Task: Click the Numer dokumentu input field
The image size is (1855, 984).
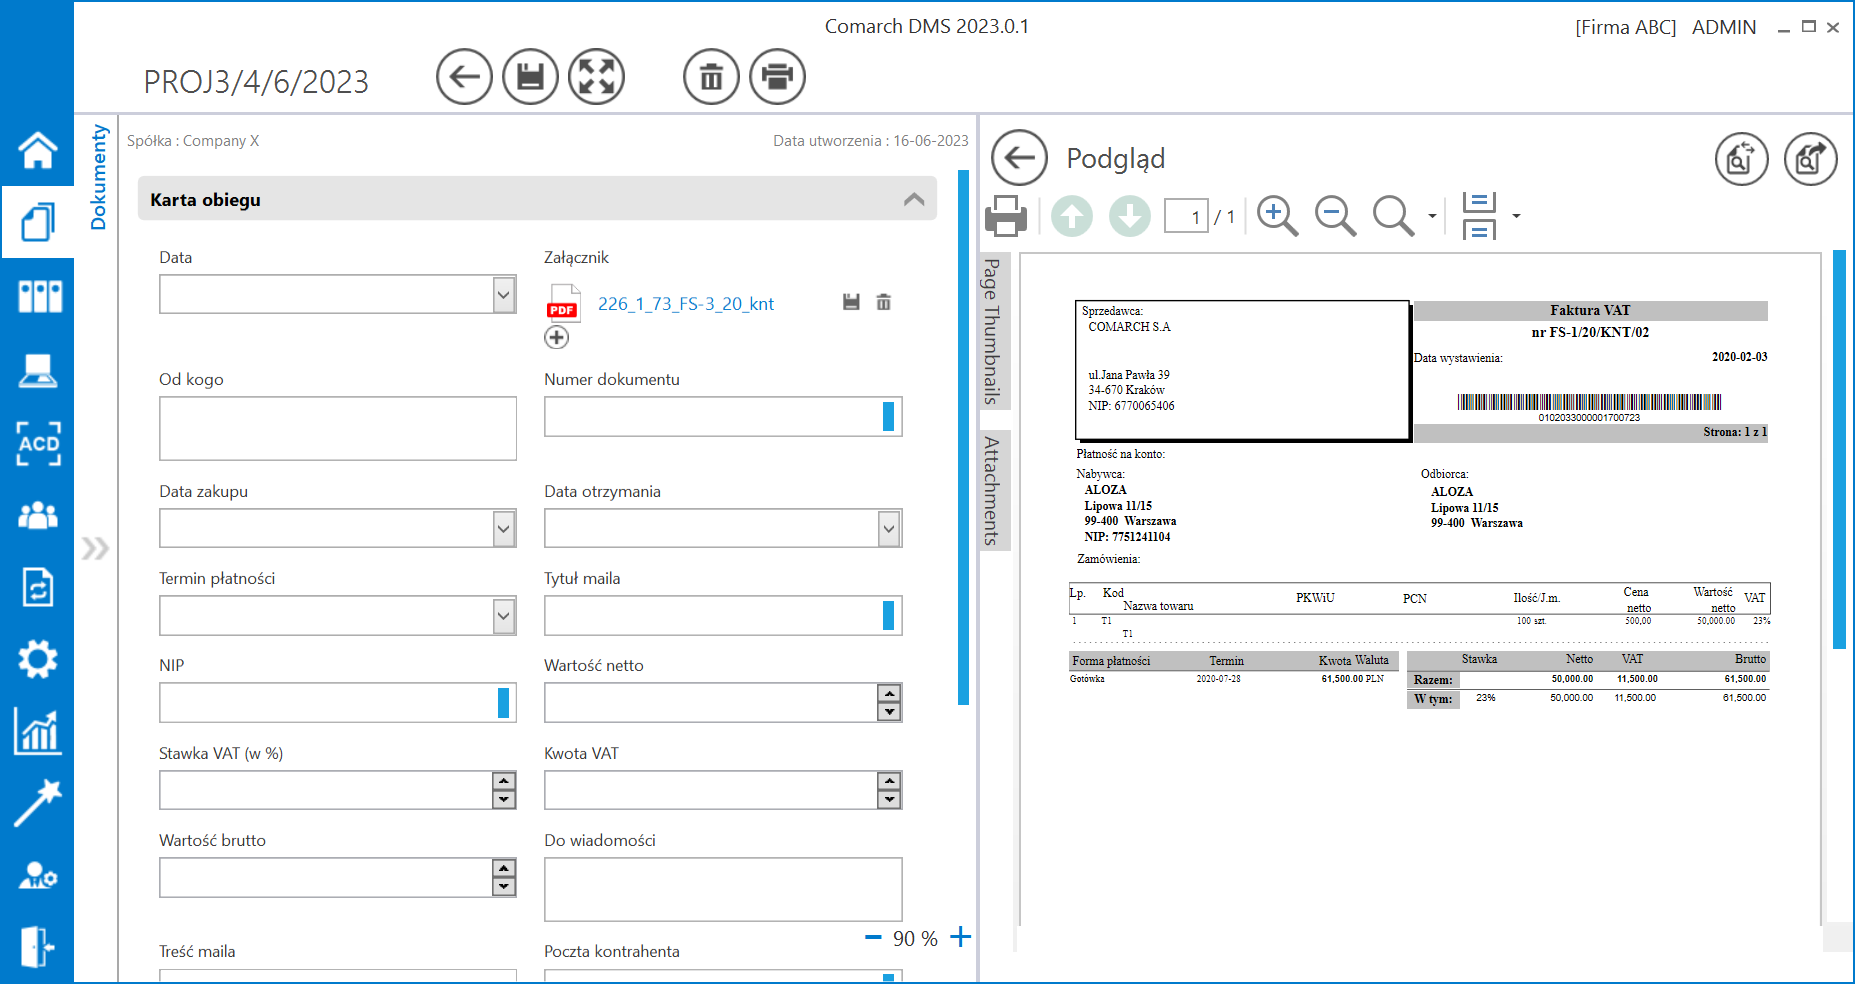Action: tap(723, 417)
